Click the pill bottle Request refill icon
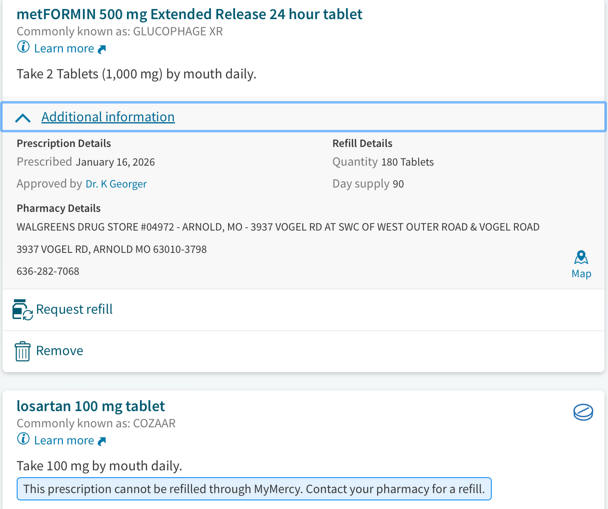The width and height of the screenshot is (608, 509). 22,310
